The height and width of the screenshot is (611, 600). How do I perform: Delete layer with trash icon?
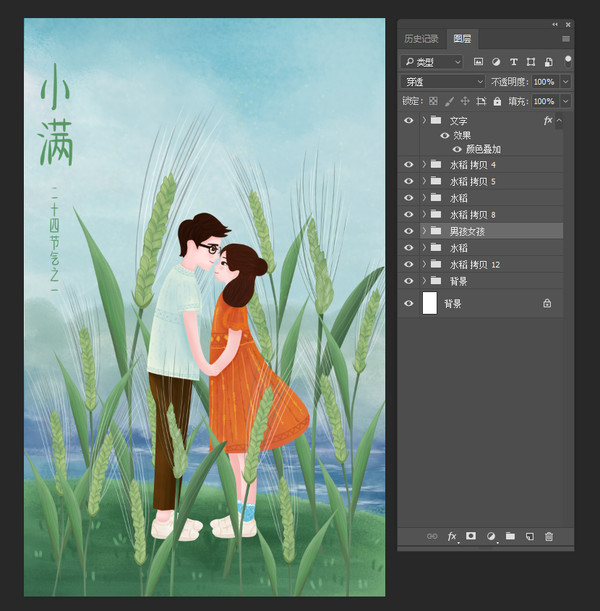tap(549, 537)
